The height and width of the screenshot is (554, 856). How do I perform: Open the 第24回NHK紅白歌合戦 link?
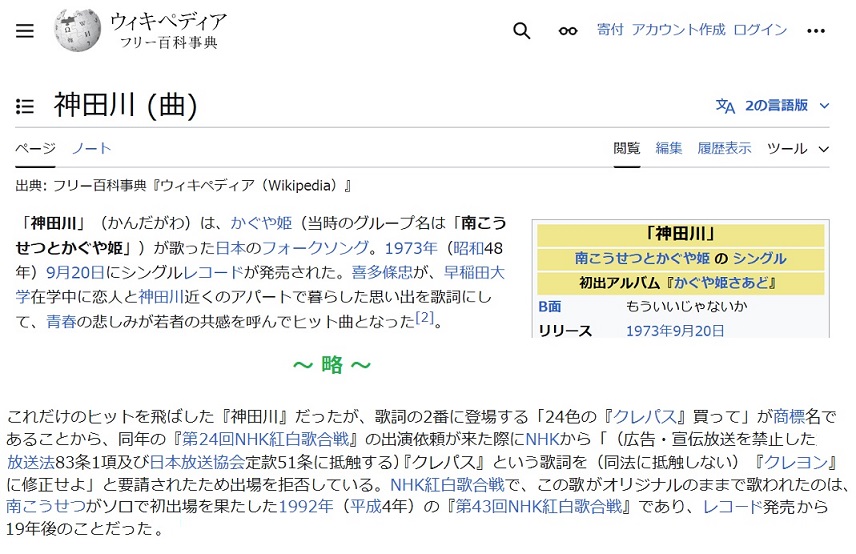(x=265, y=439)
